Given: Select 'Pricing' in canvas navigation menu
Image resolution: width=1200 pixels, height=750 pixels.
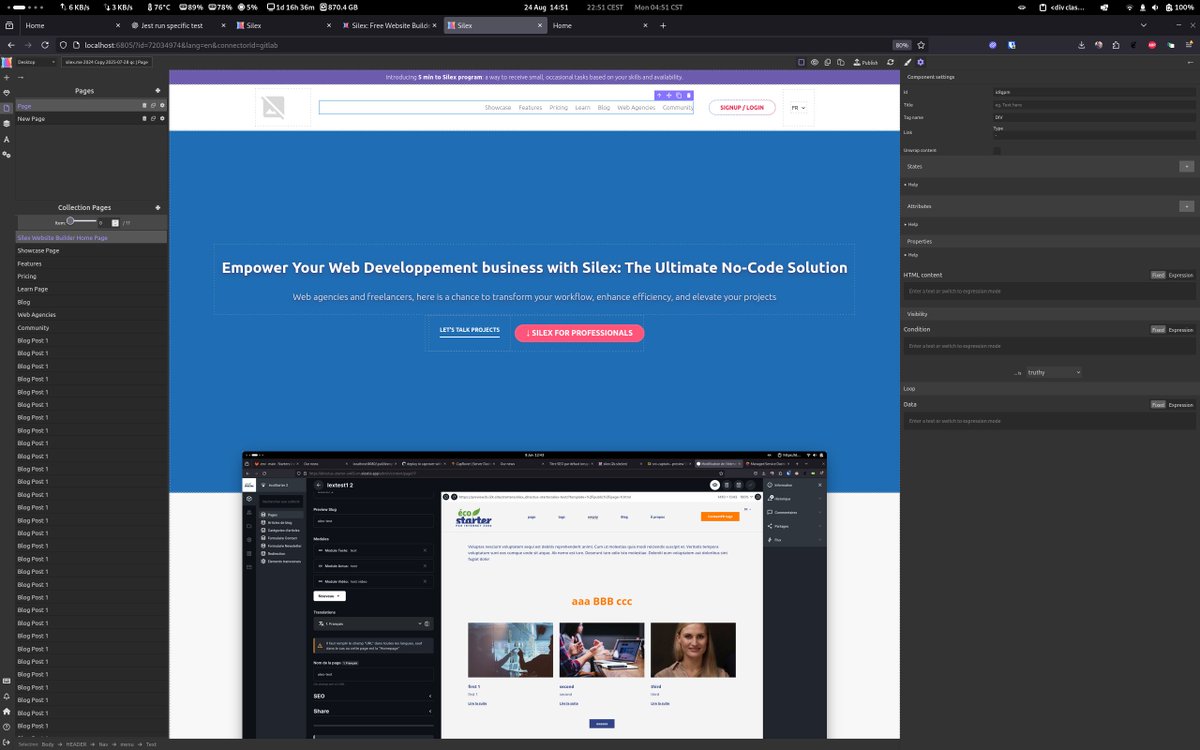Looking at the screenshot, I should pyautogui.click(x=558, y=108).
